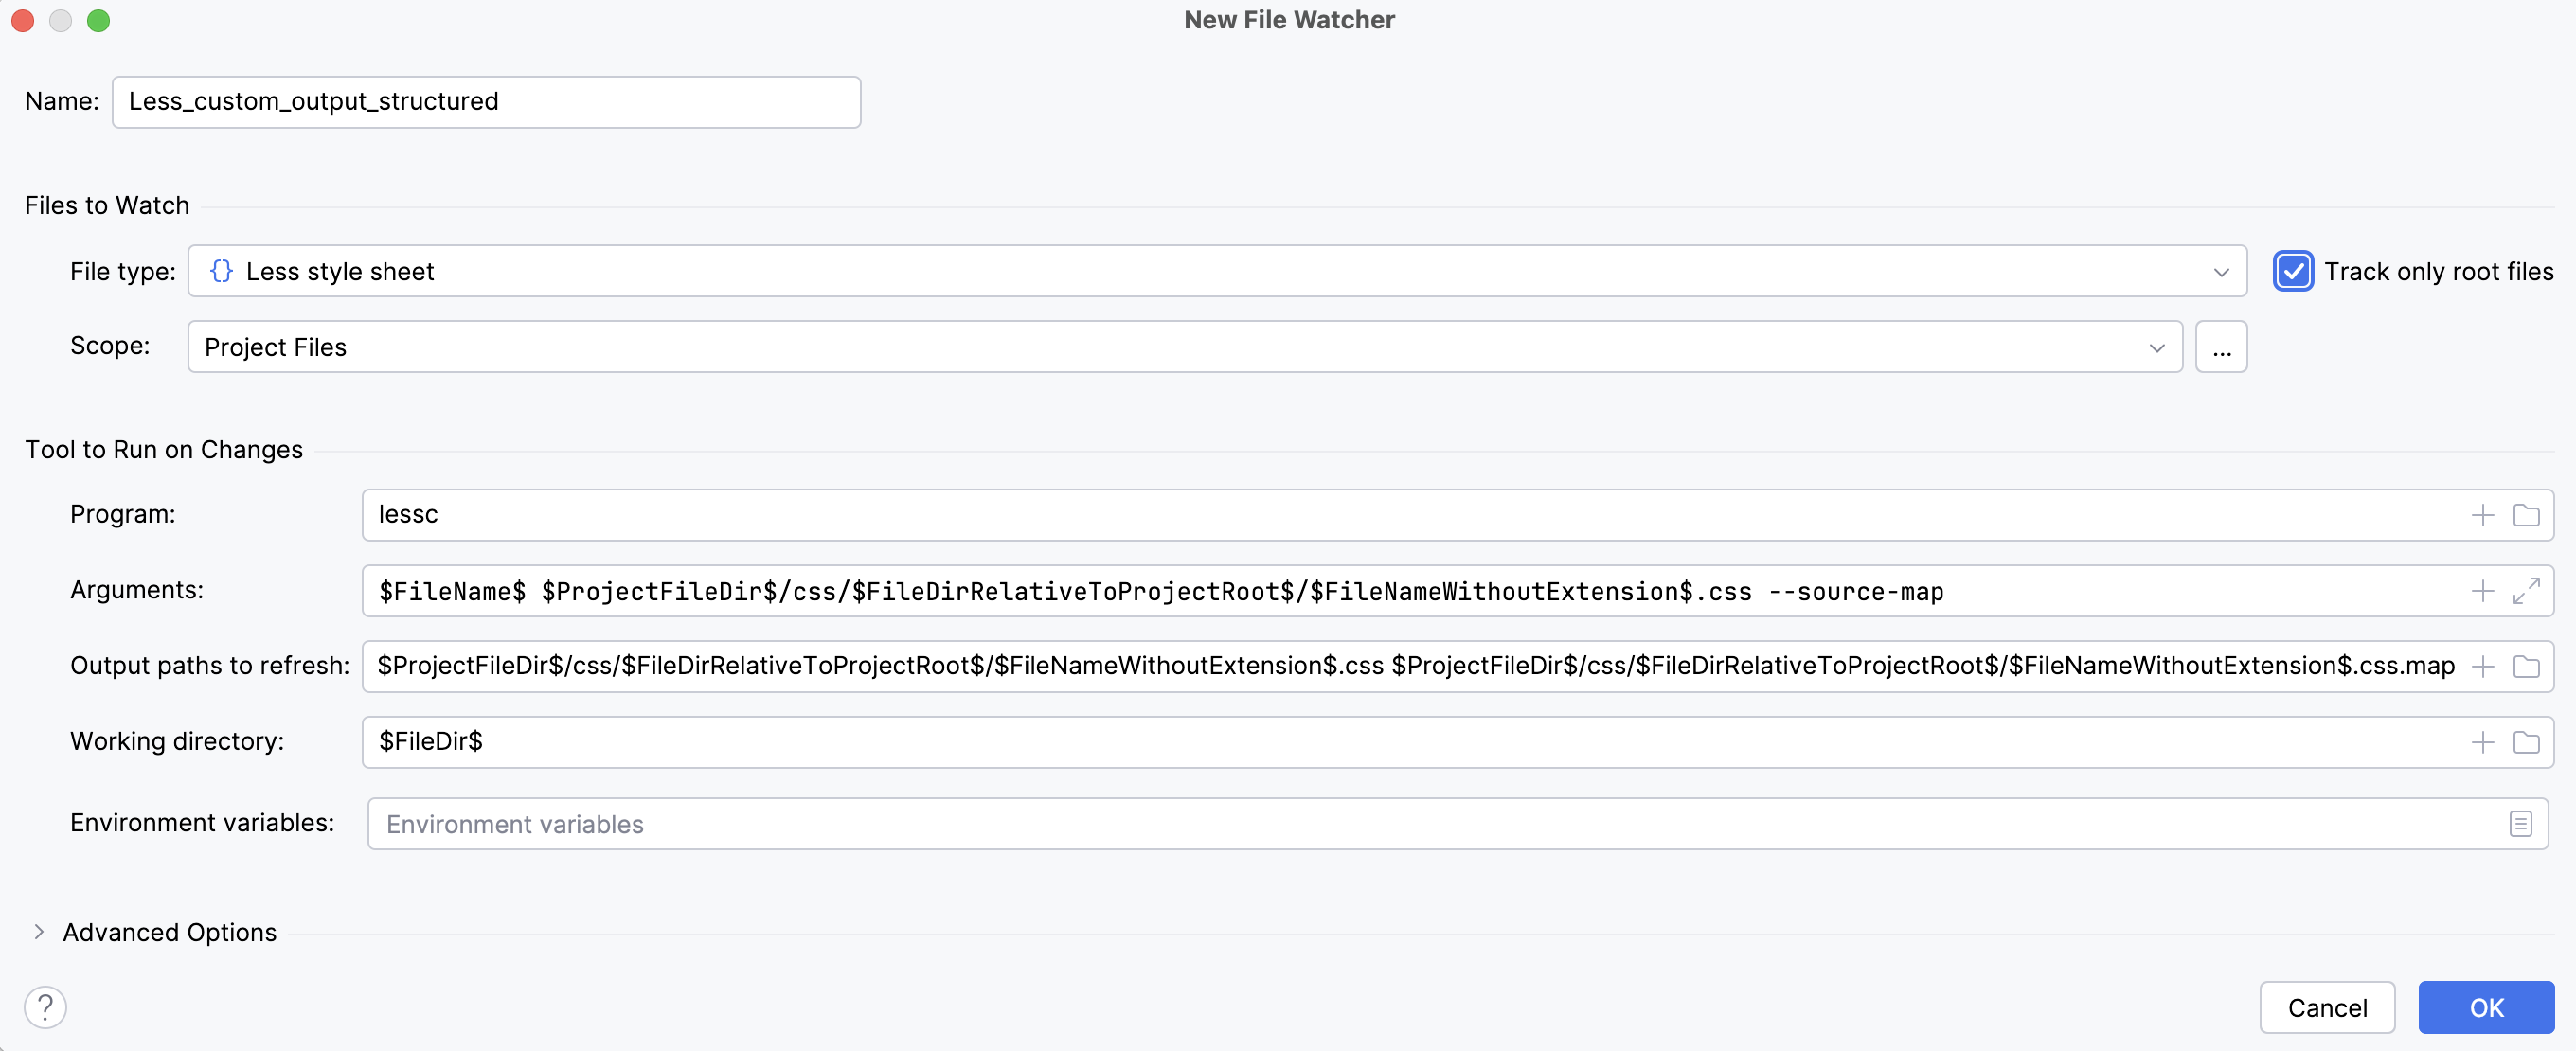Click folder browse icon in Program field
This screenshot has height=1051, width=2576.
(2526, 515)
